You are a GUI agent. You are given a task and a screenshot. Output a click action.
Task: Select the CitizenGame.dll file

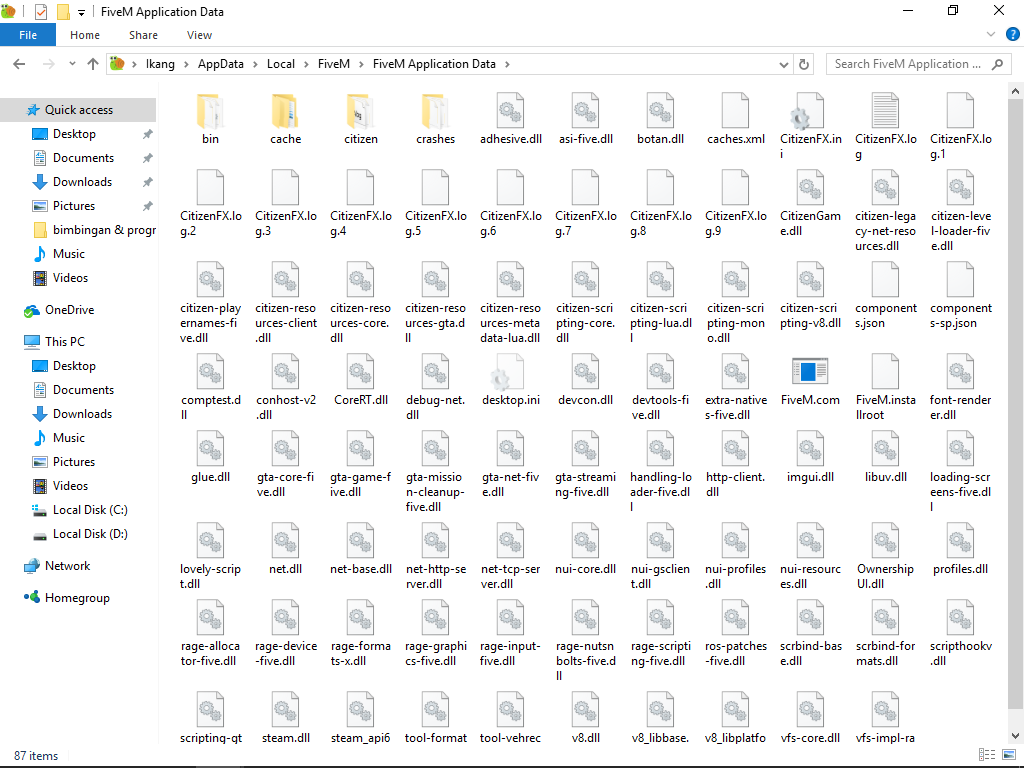(810, 203)
